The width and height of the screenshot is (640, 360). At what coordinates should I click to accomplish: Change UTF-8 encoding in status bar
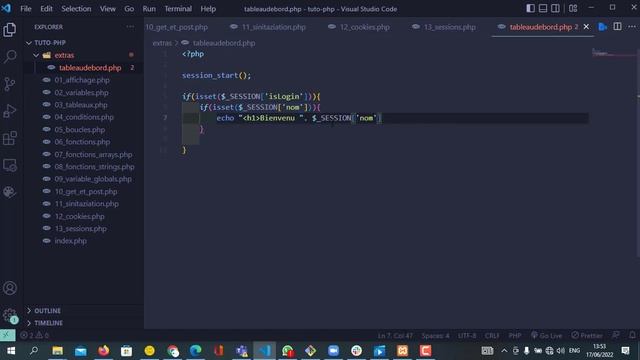[x=467, y=336]
